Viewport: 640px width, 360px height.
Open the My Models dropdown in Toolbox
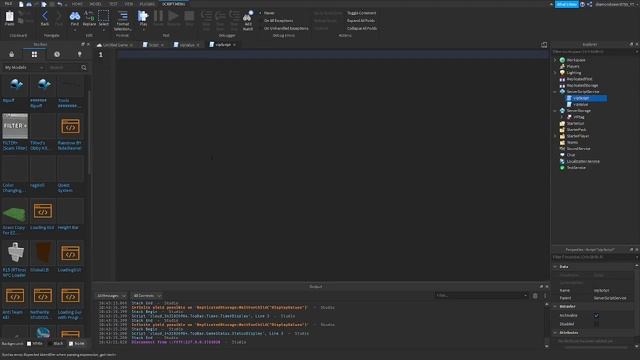(24, 67)
